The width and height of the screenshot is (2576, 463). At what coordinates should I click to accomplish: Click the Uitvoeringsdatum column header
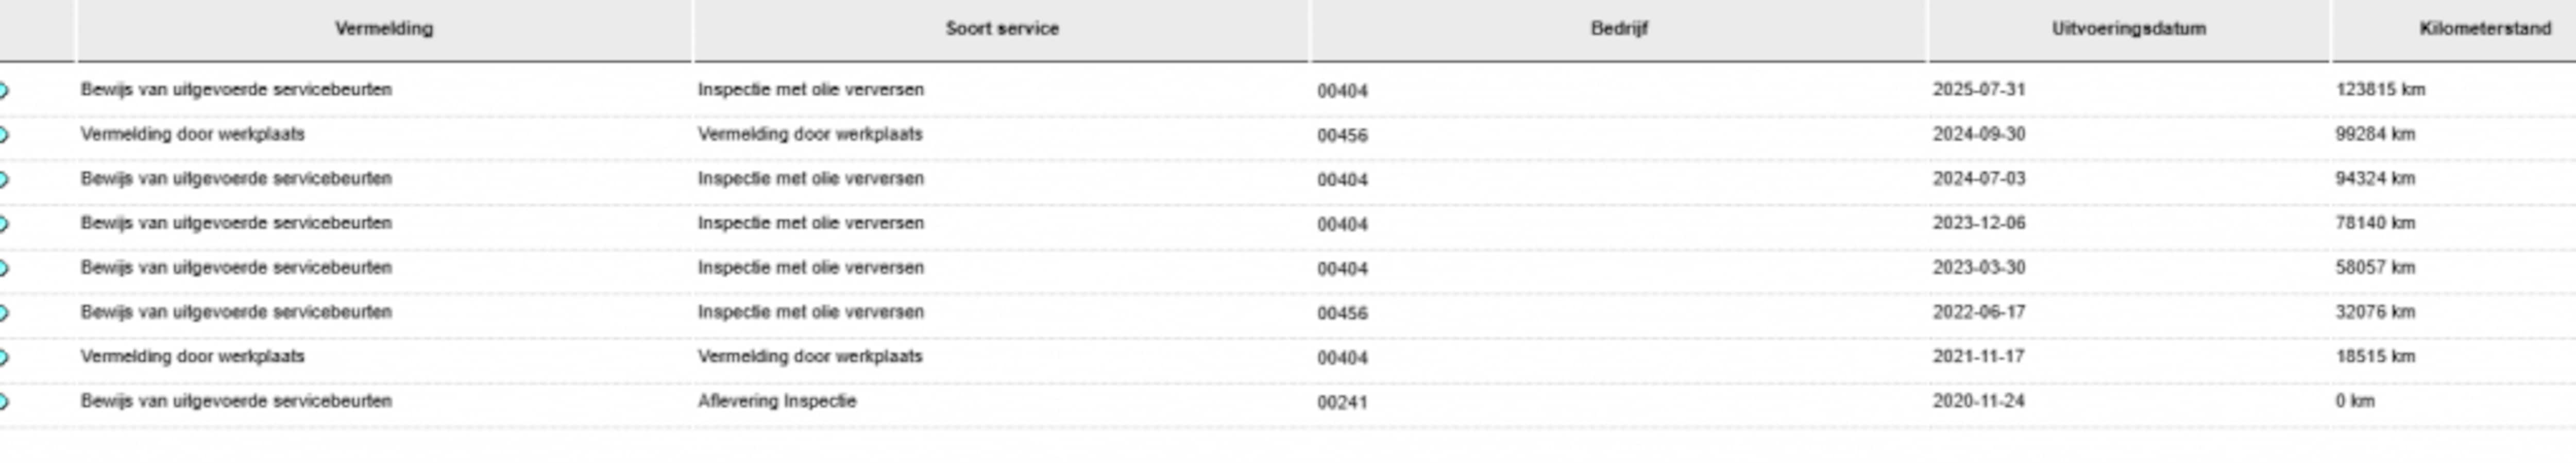pos(2129,29)
